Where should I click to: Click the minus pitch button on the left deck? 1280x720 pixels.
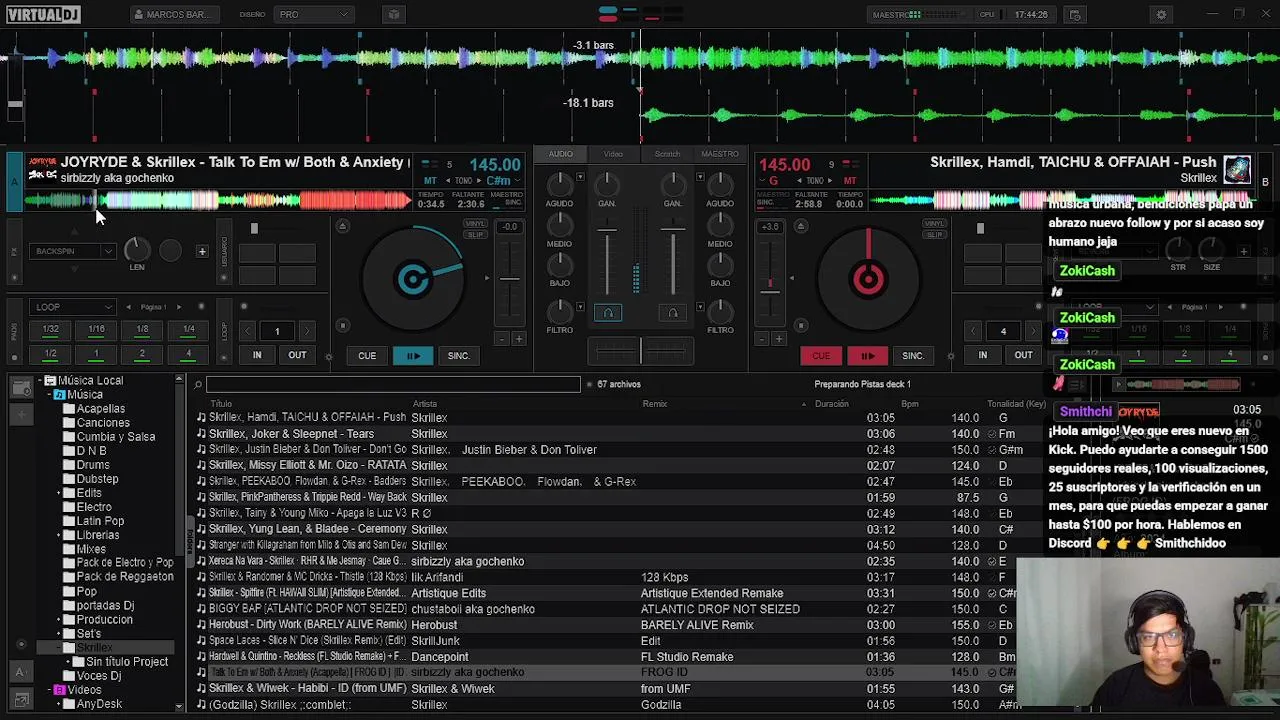501,339
